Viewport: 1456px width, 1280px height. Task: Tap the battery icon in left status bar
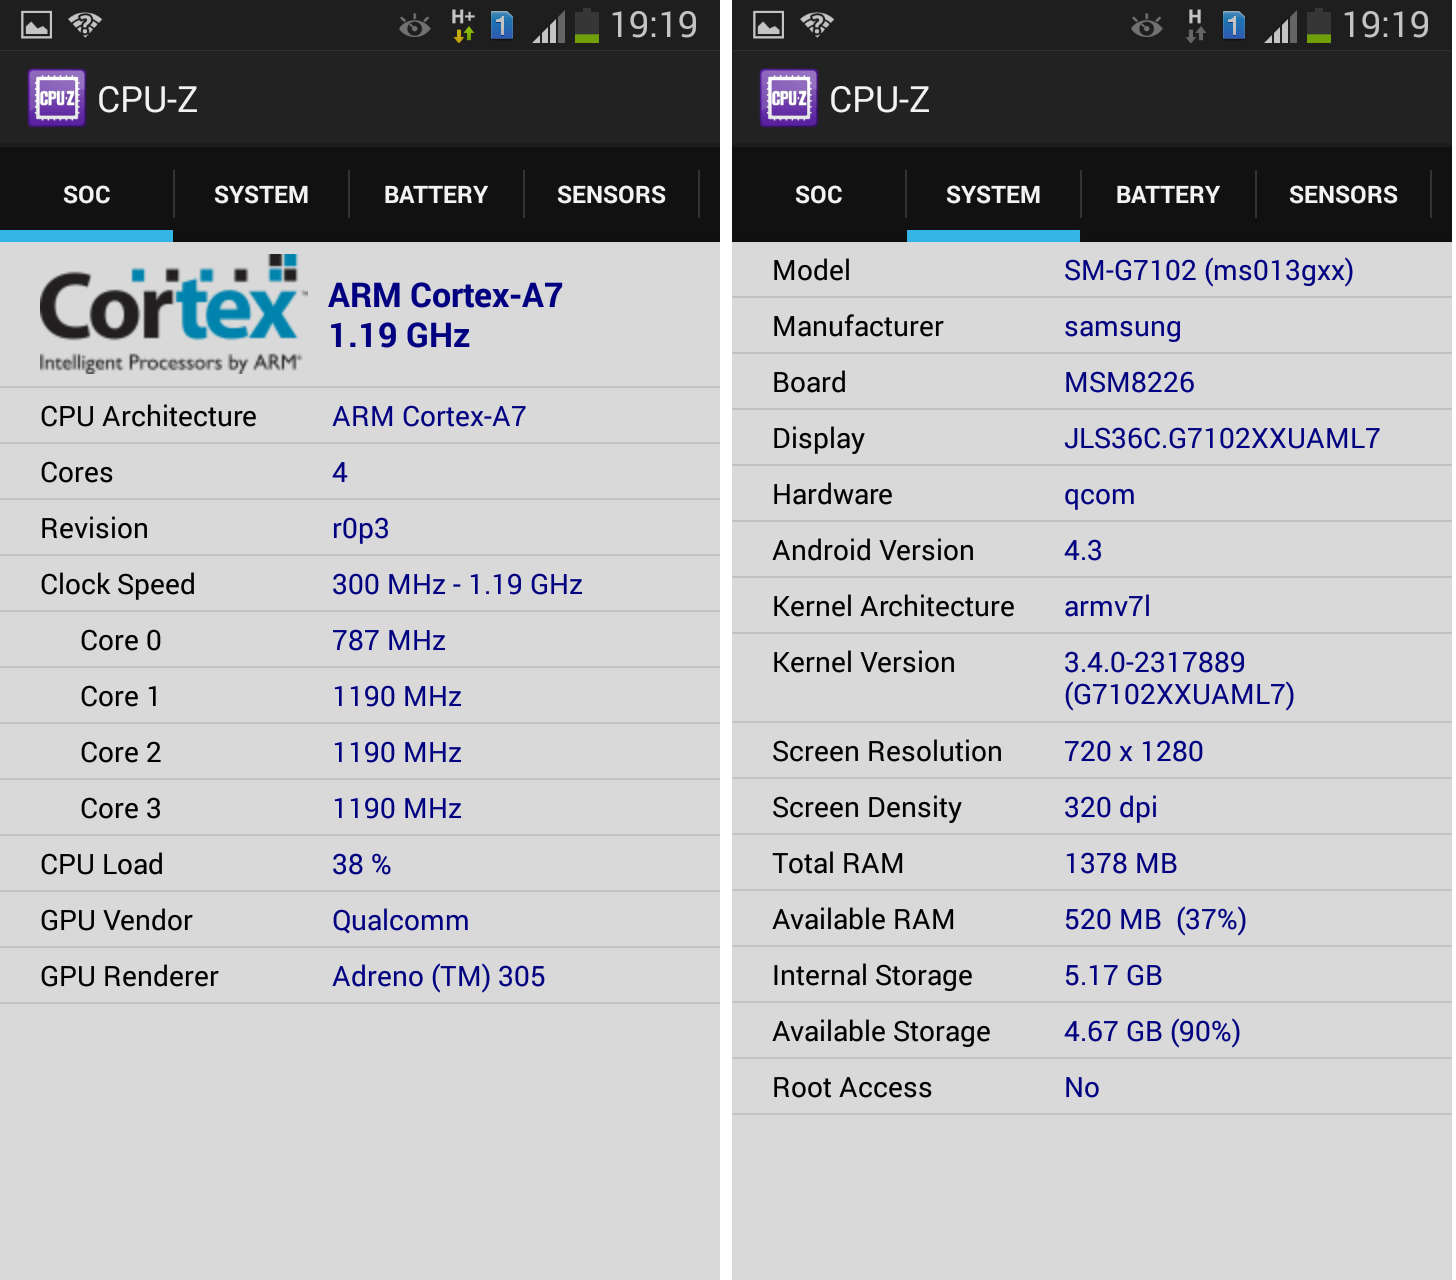(x=587, y=26)
